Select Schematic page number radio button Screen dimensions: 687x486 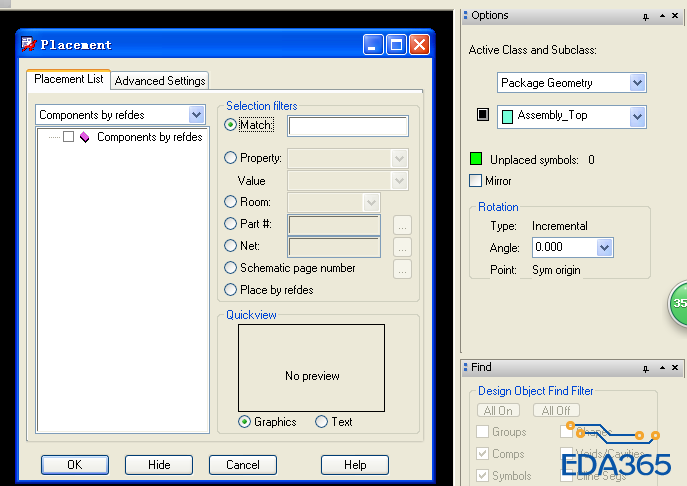[x=230, y=267]
